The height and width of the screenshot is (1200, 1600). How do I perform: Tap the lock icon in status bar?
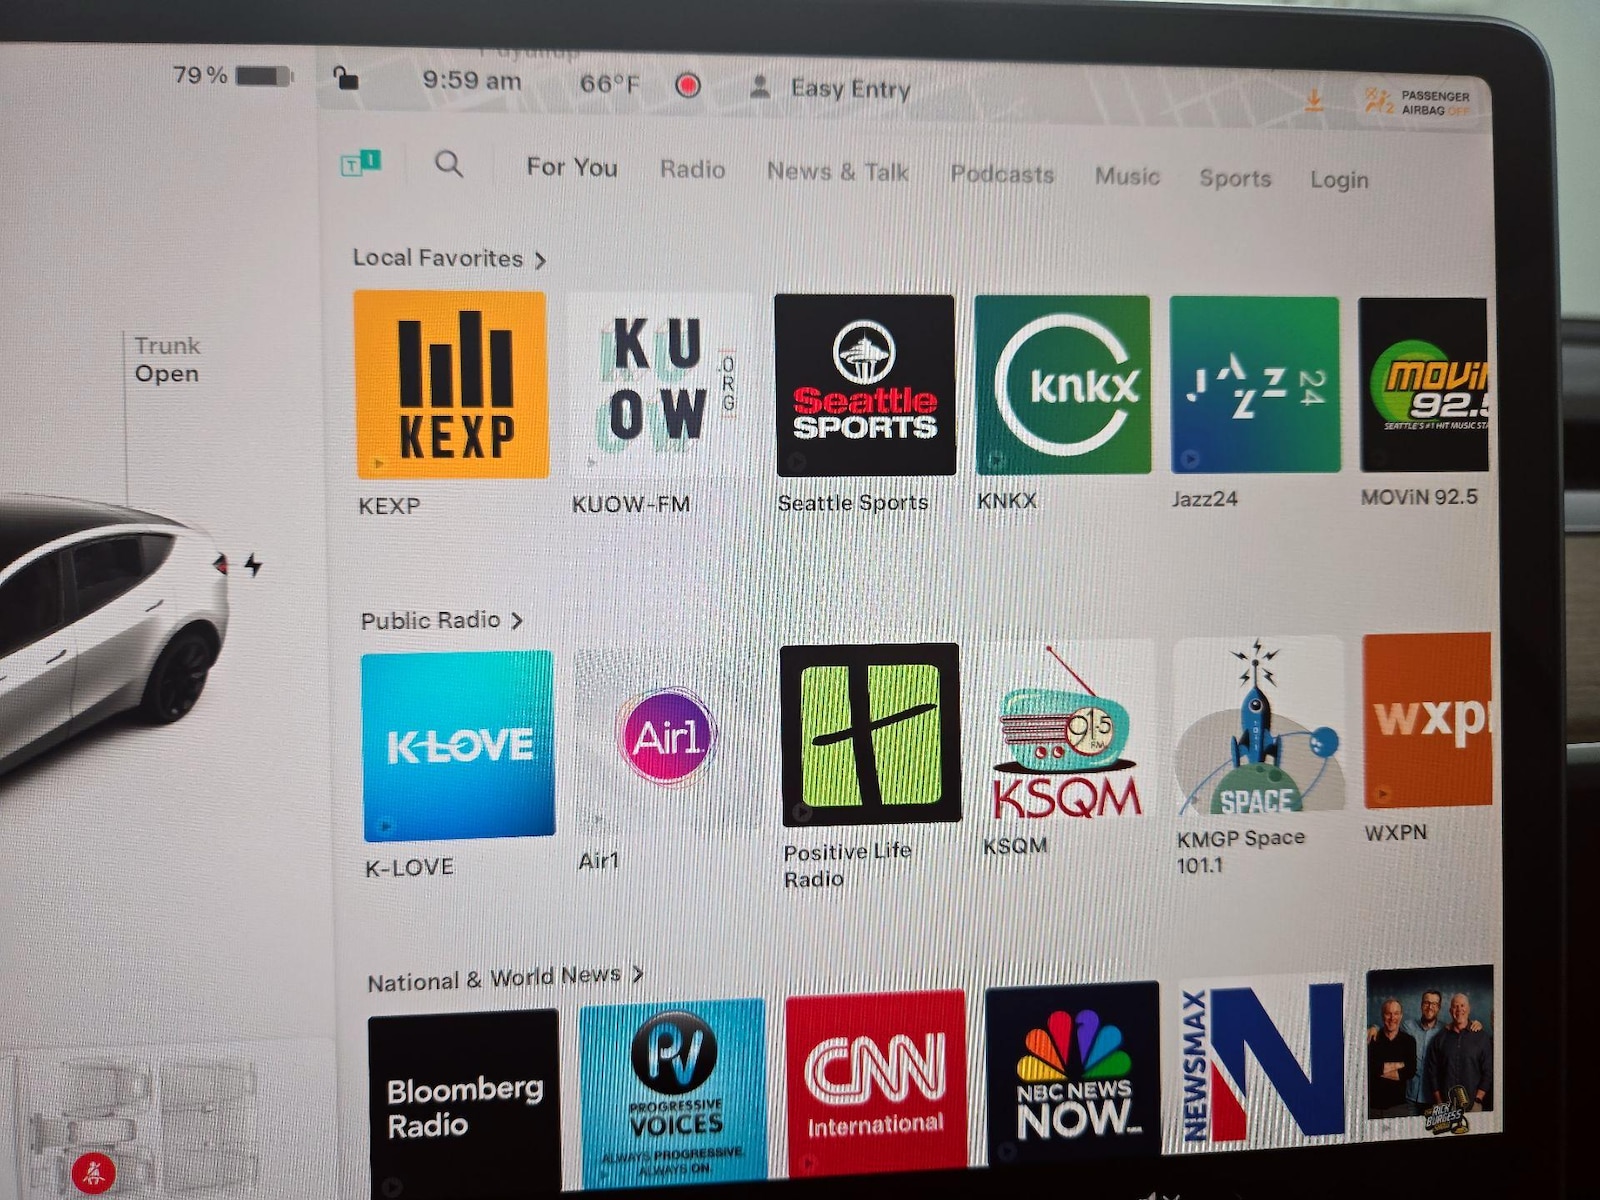(x=345, y=78)
